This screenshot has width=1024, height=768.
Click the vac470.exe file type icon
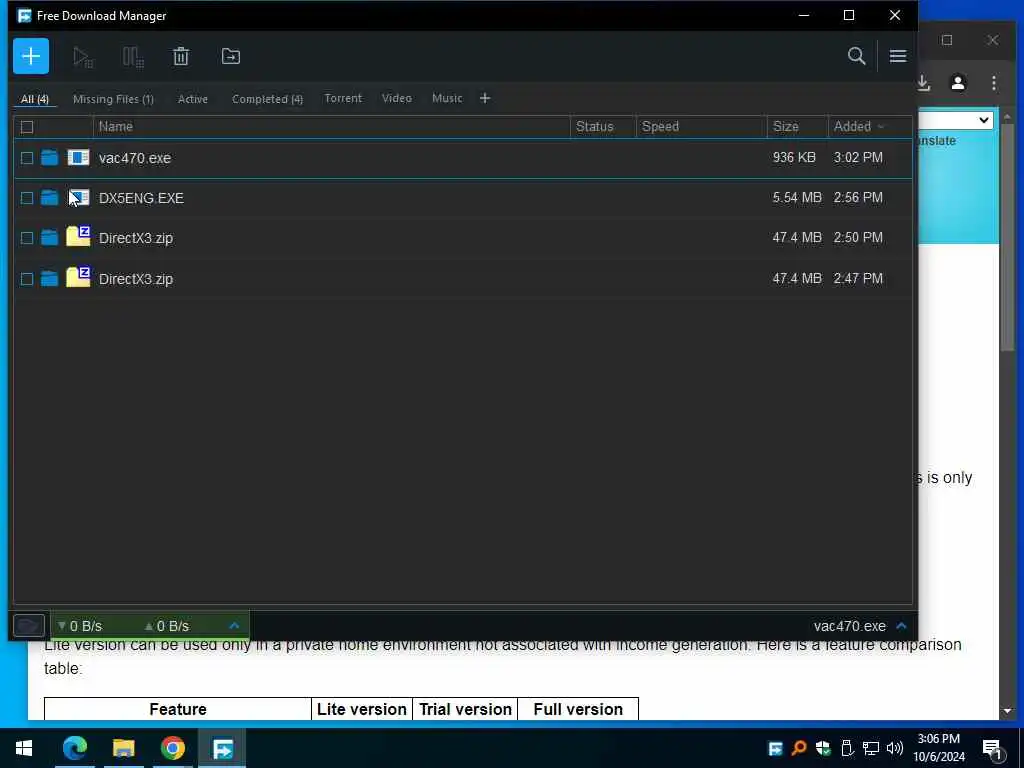point(78,157)
